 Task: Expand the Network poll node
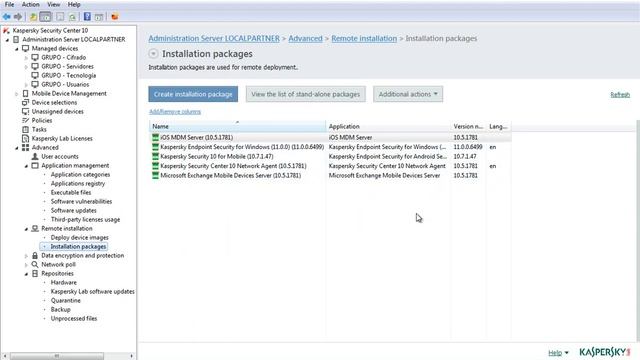26,265
